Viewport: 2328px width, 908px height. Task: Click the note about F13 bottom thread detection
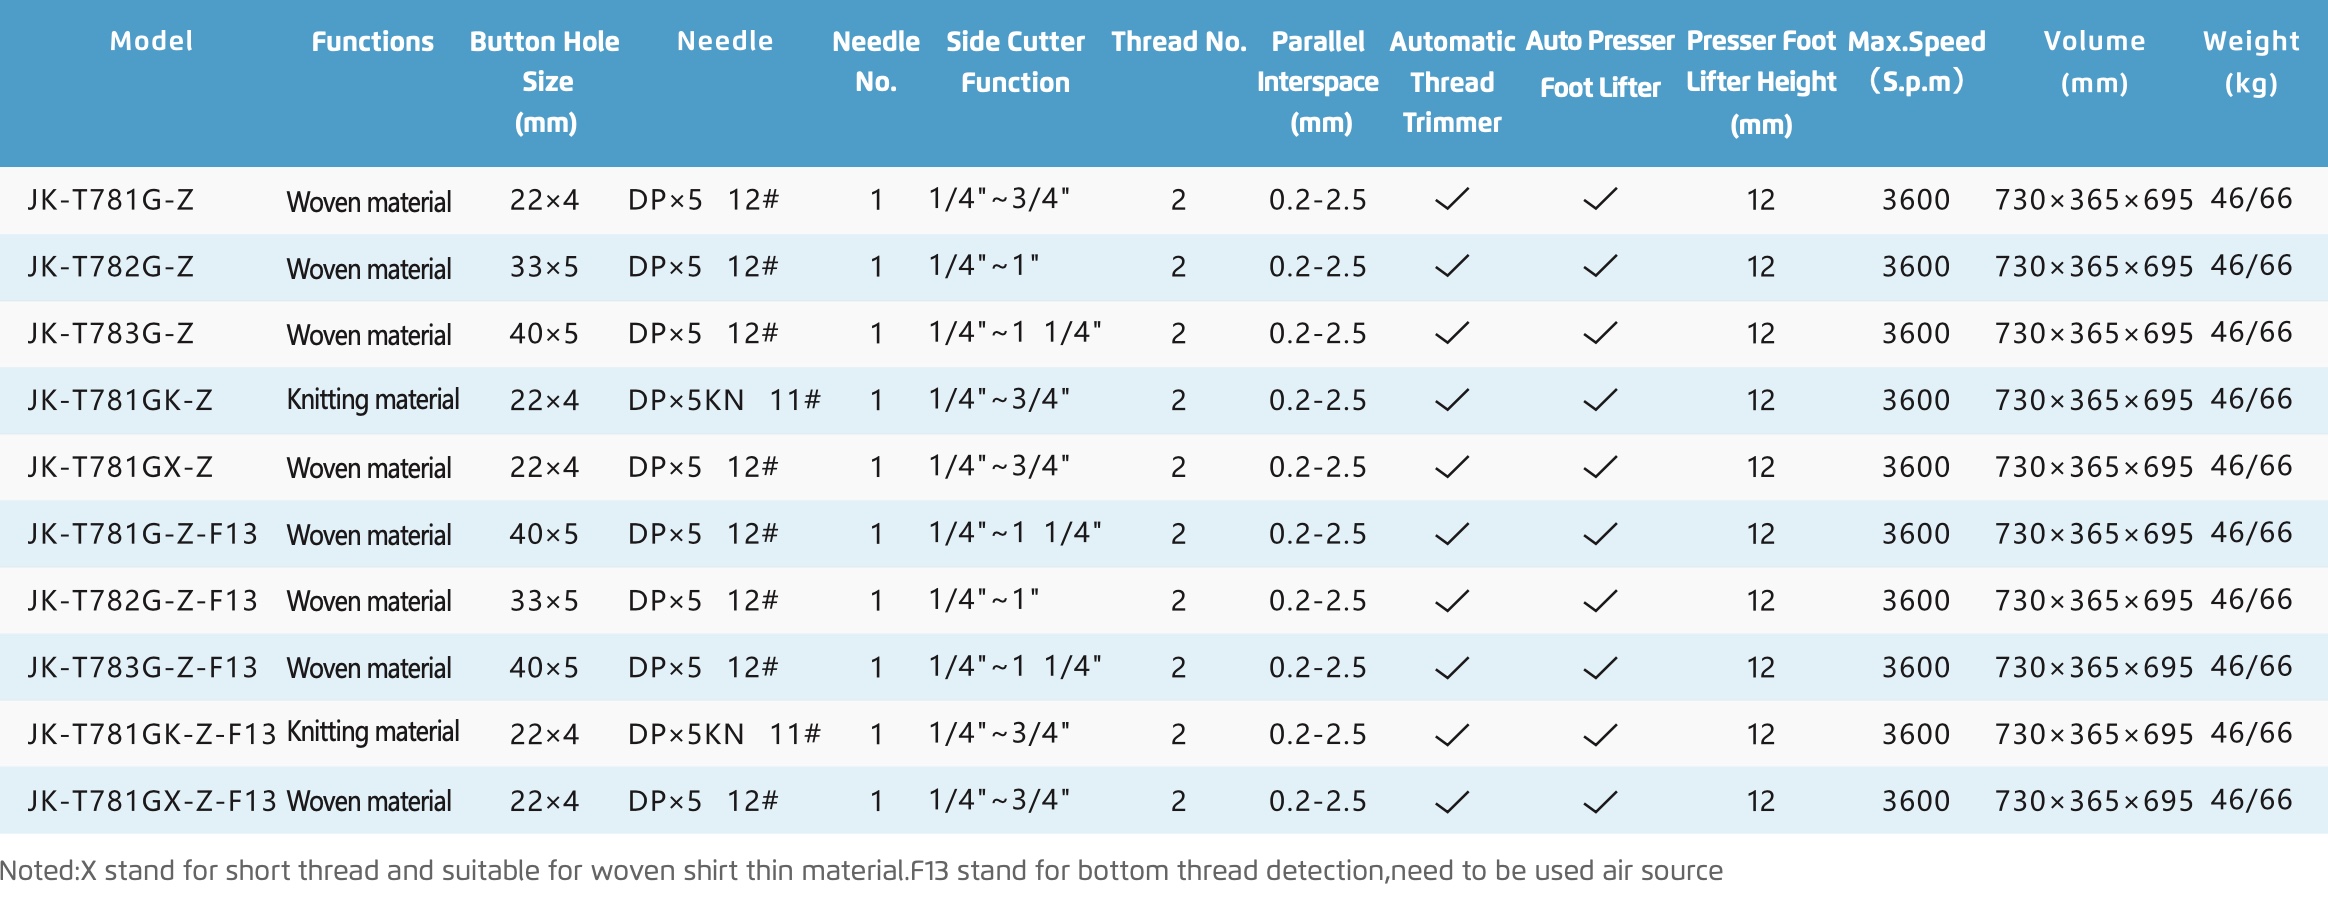click(1317, 870)
